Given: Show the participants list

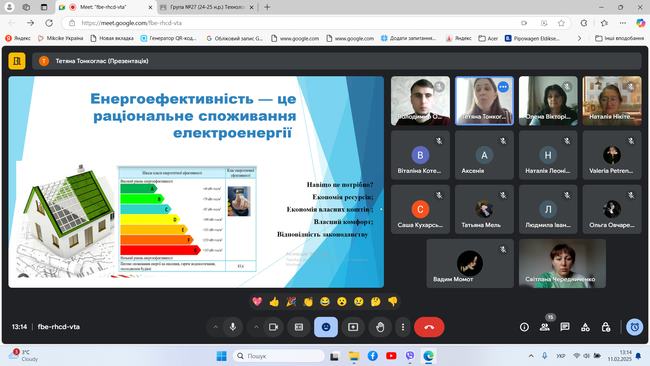Looking at the screenshot, I should tap(545, 327).
